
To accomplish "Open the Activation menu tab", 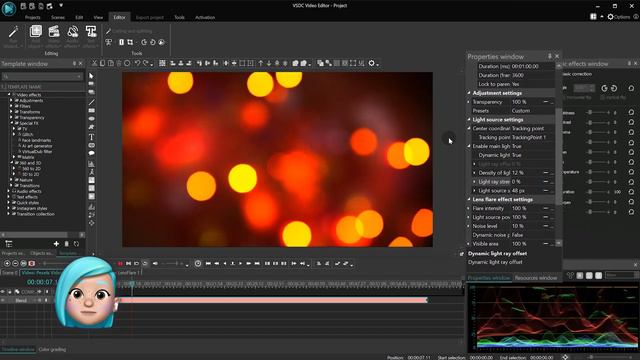I will click(205, 18).
